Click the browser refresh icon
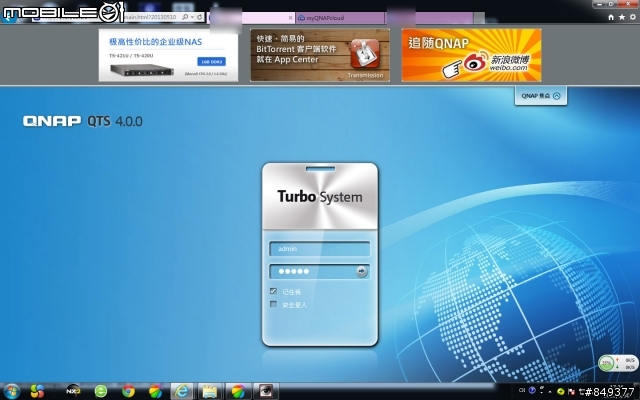The image size is (640, 400). (x=199, y=17)
